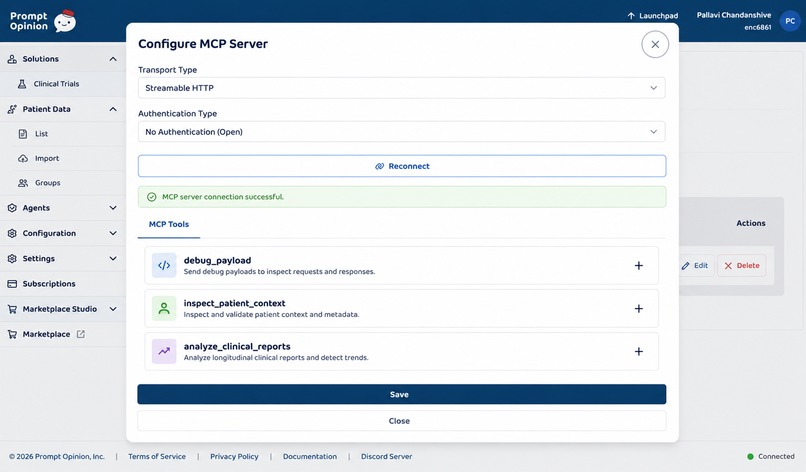Image resolution: width=806 pixels, height=472 pixels.
Task: Click the inspect_patient_context person icon
Action: pyautogui.click(x=164, y=308)
